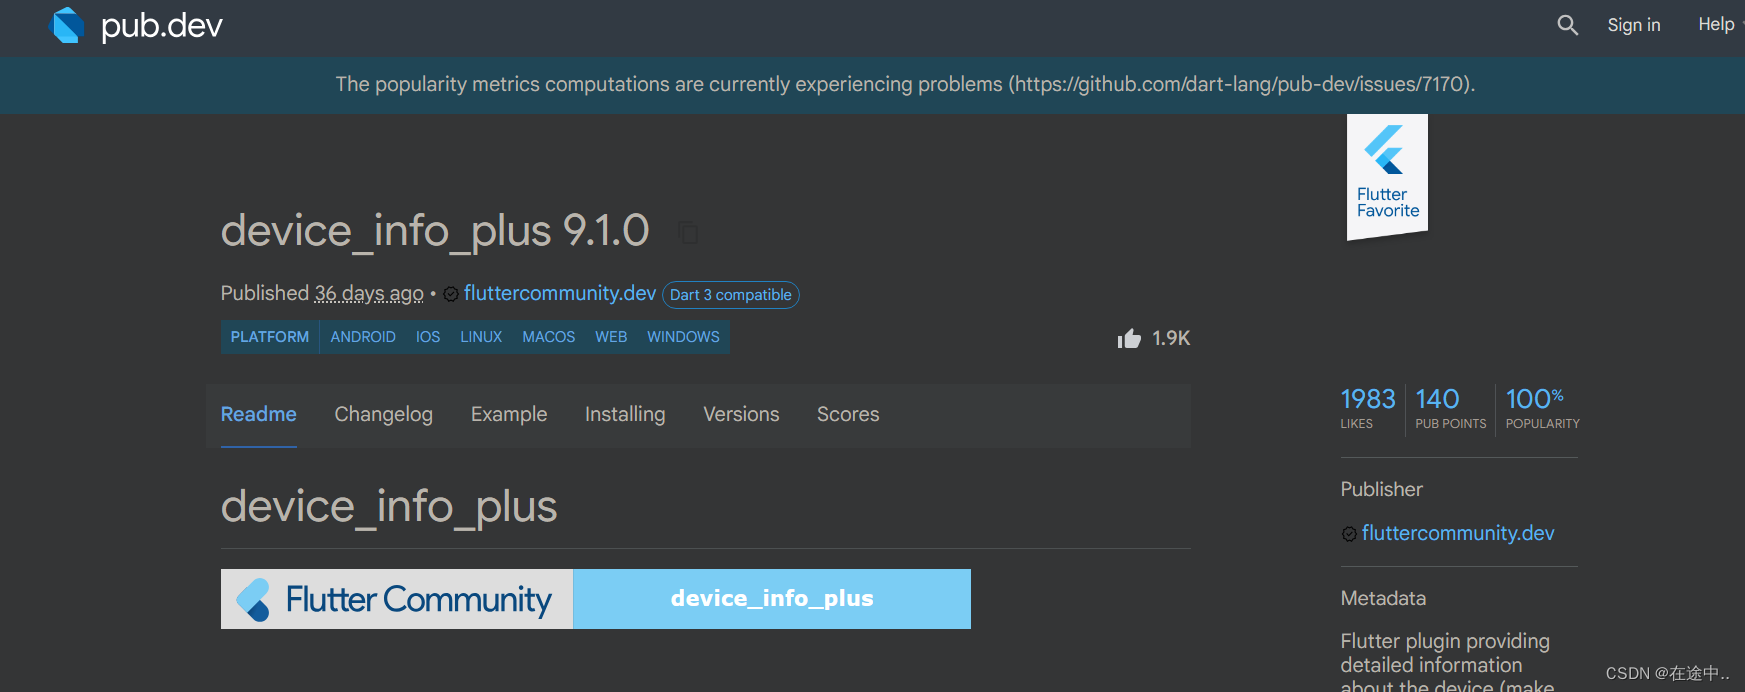This screenshot has width=1745, height=692.
Task: Click the 100% POPULARITY score
Action: (x=1543, y=408)
